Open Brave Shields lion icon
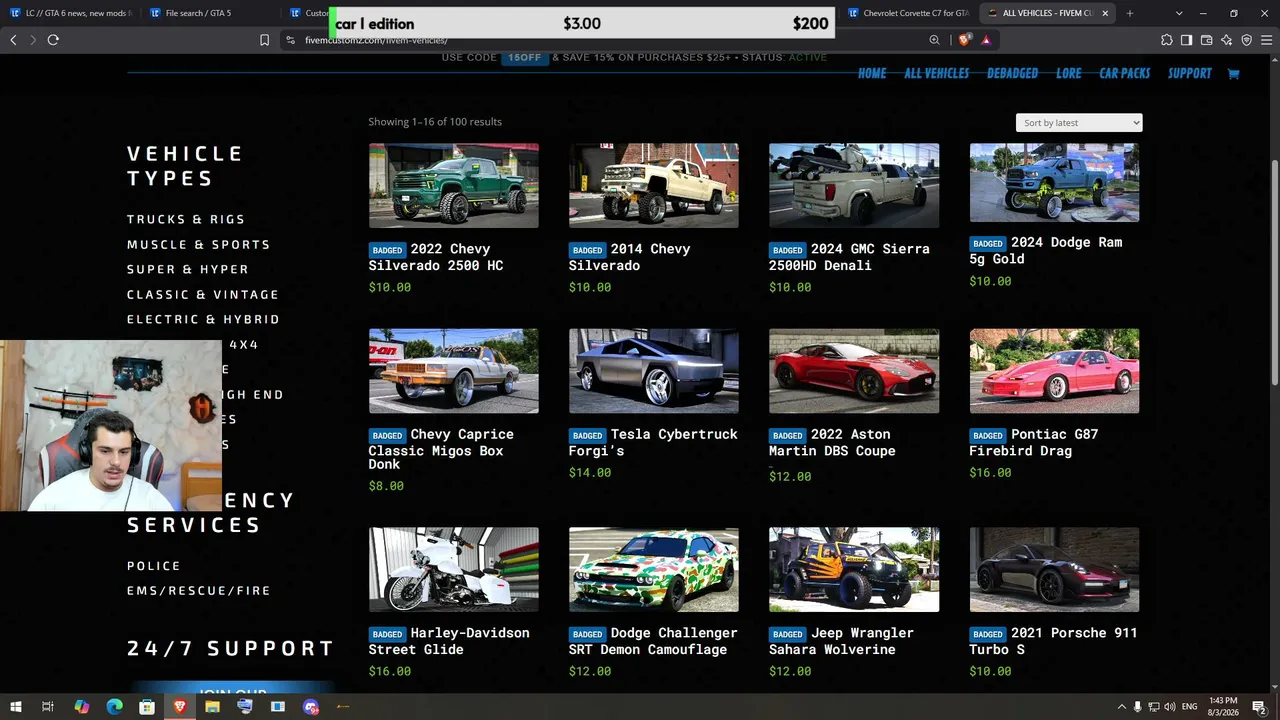This screenshot has width=1280, height=720. click(964, 40)
